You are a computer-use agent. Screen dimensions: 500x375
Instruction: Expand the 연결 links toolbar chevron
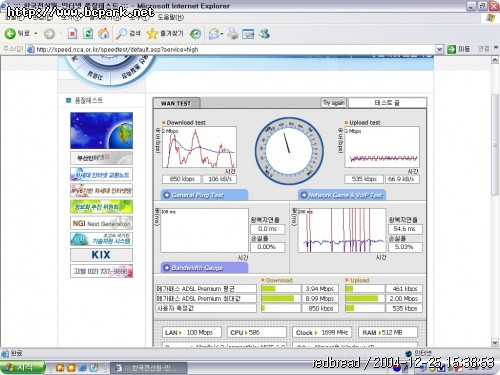496,48
